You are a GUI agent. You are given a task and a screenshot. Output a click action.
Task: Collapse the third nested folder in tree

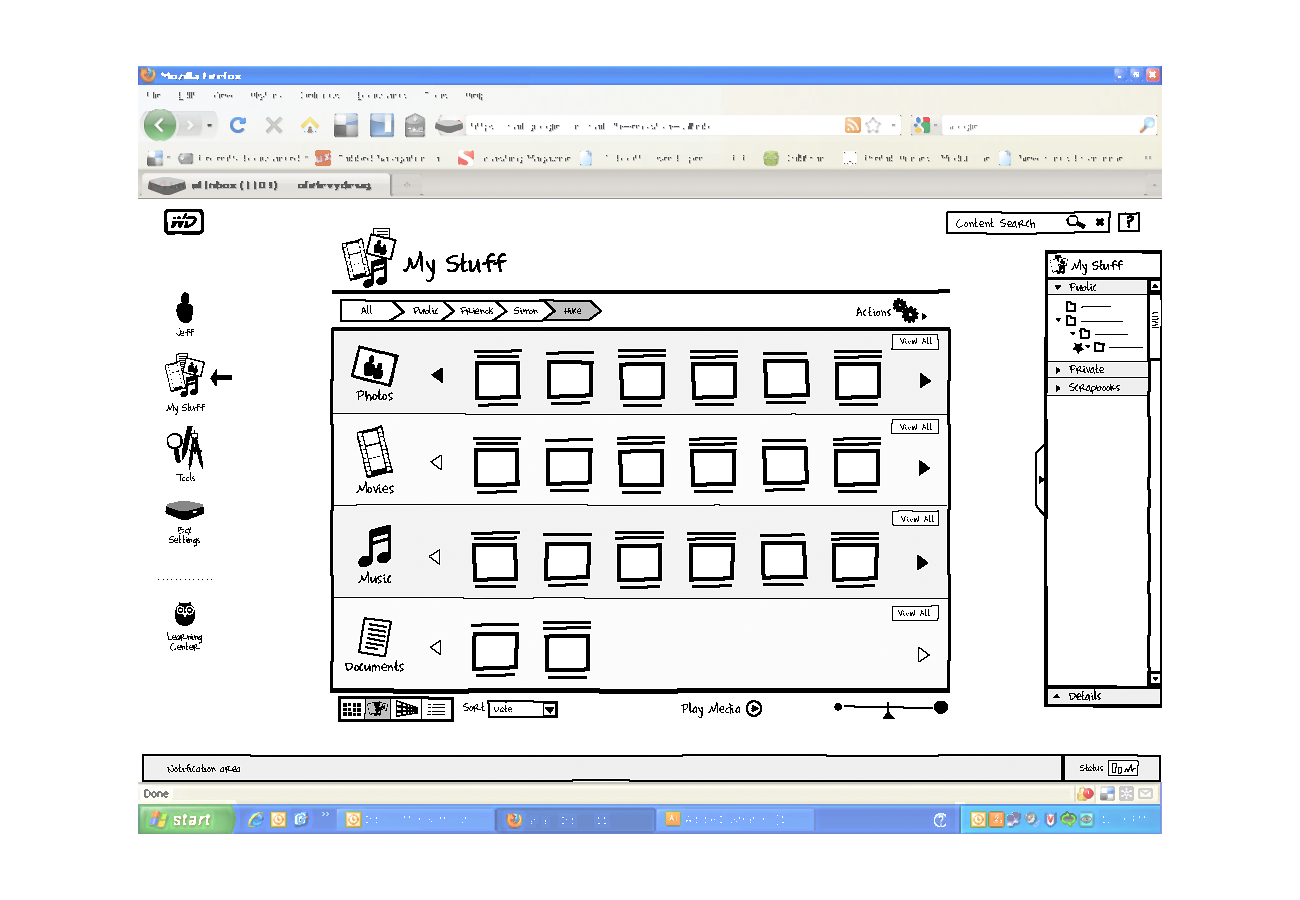point(1073,334)
